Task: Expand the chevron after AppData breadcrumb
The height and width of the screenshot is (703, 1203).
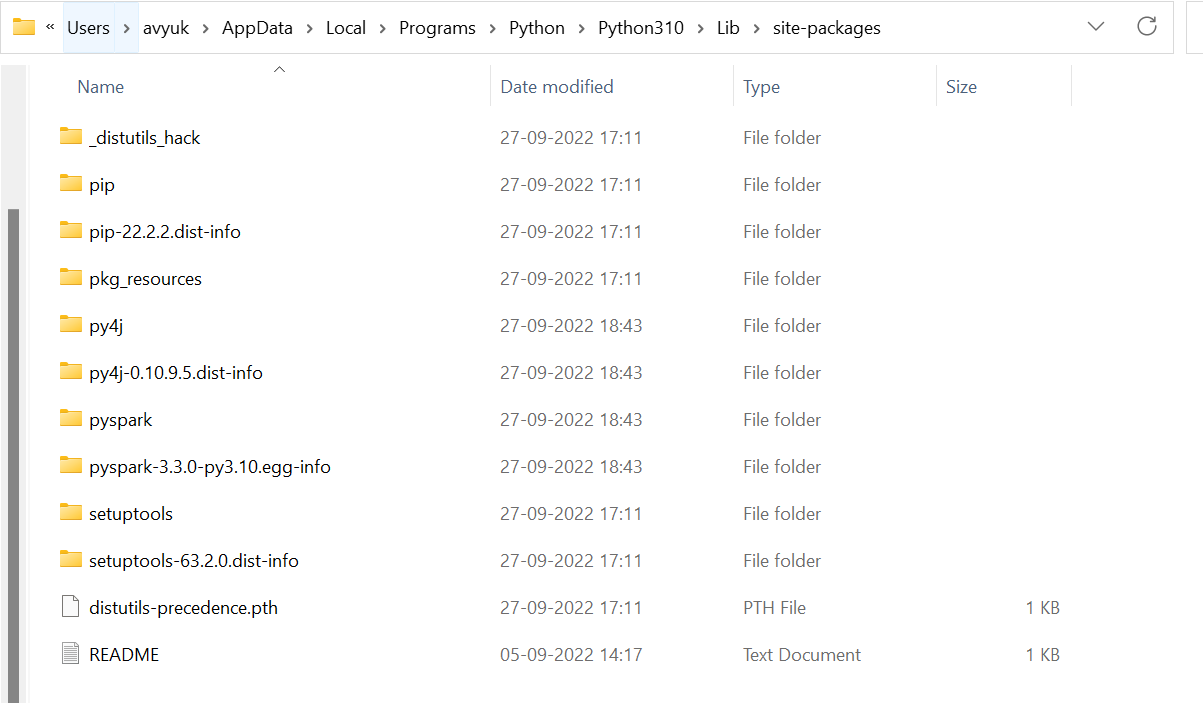Action: [x=309, y=28]
